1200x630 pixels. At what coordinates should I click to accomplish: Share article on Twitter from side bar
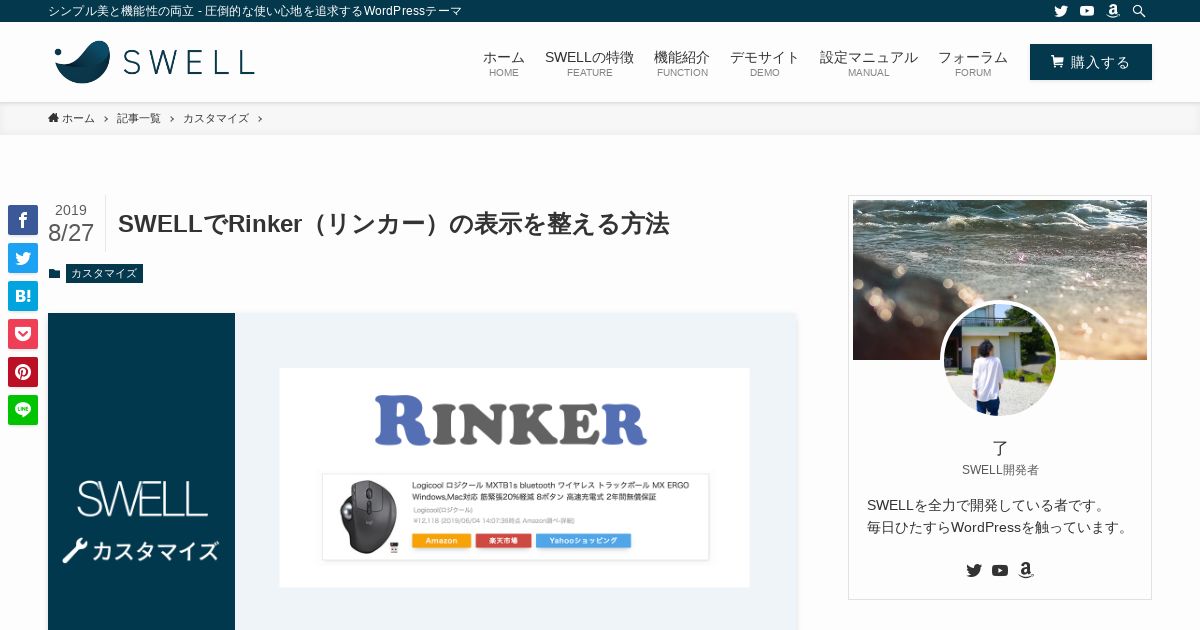coord(23,258)
